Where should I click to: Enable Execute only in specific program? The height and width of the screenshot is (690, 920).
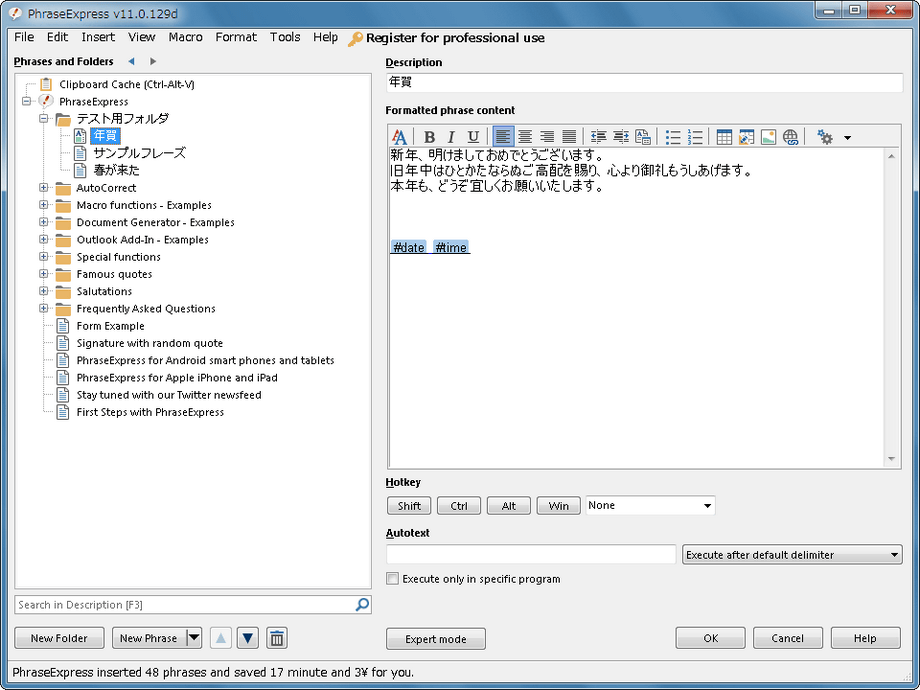[393, 579]
